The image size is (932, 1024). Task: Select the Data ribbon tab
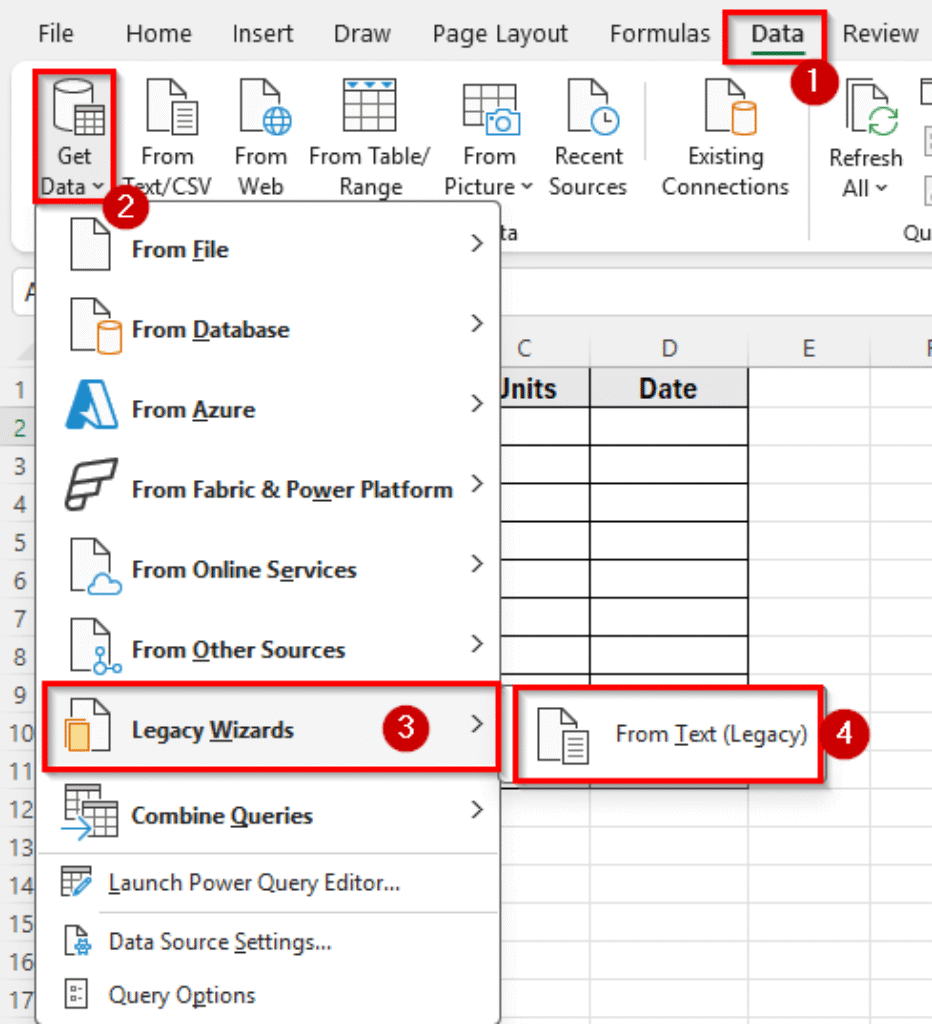coord(777,33)
